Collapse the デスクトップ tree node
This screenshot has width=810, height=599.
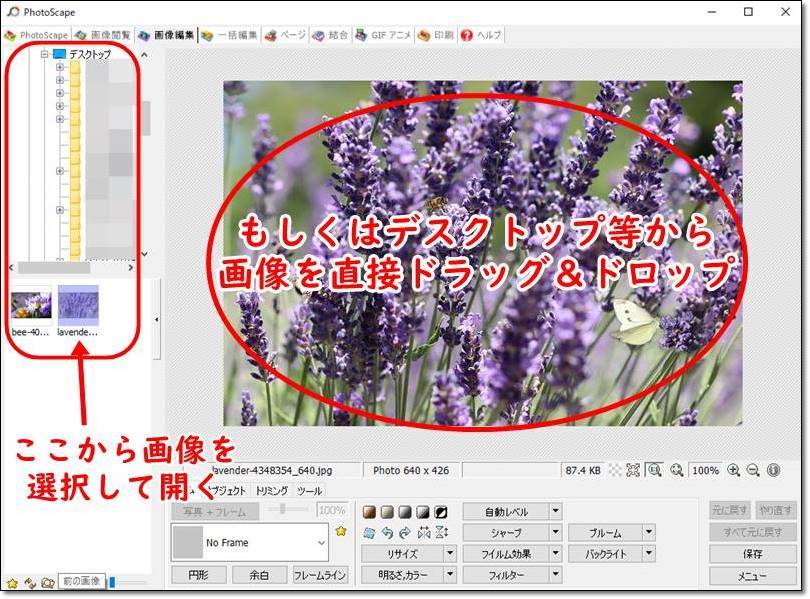coord(44,54)
